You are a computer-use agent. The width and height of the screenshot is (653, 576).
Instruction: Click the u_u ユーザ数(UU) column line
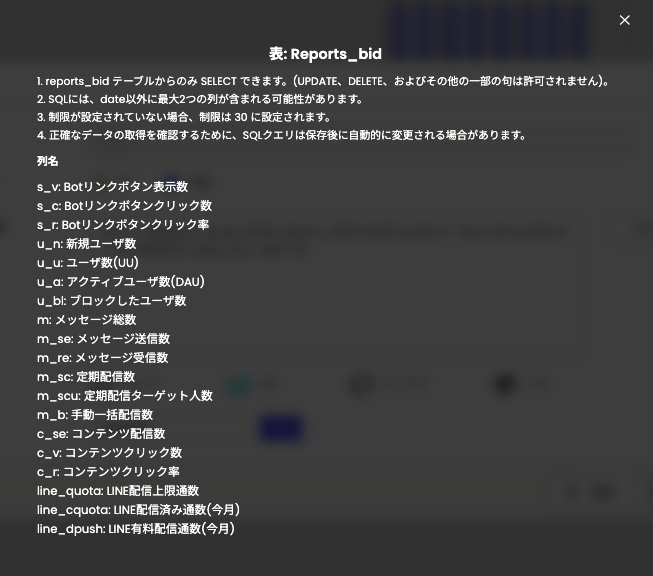pyautogui.click(x=88, y=263)
